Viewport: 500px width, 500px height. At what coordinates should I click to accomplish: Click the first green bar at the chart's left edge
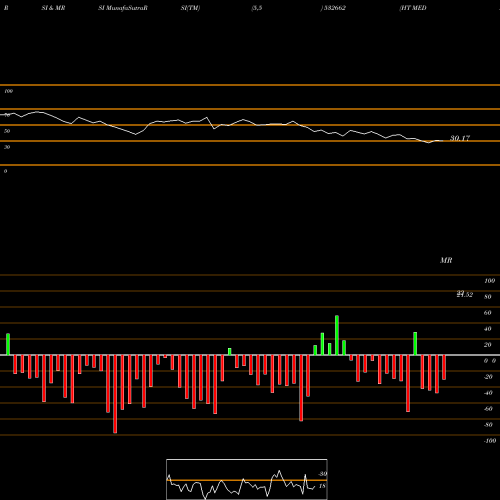8,344
